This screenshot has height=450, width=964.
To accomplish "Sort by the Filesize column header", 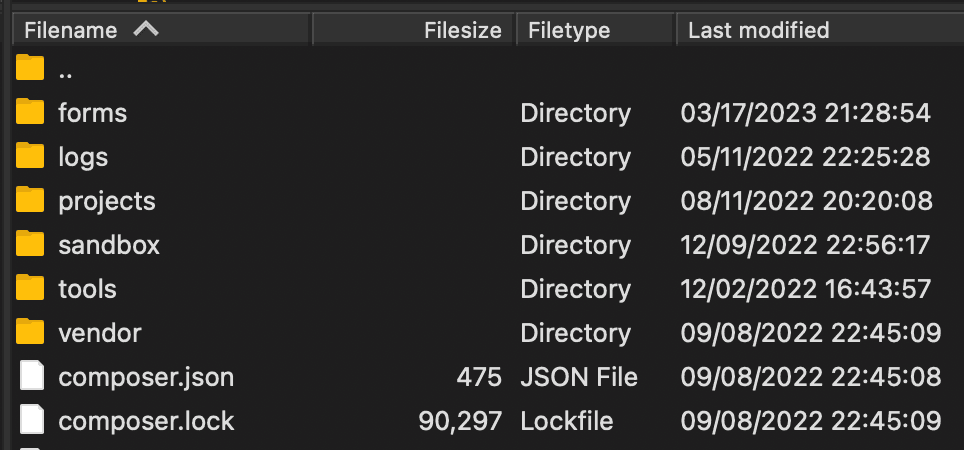I will pyautogui.click(x=462, y=30).
